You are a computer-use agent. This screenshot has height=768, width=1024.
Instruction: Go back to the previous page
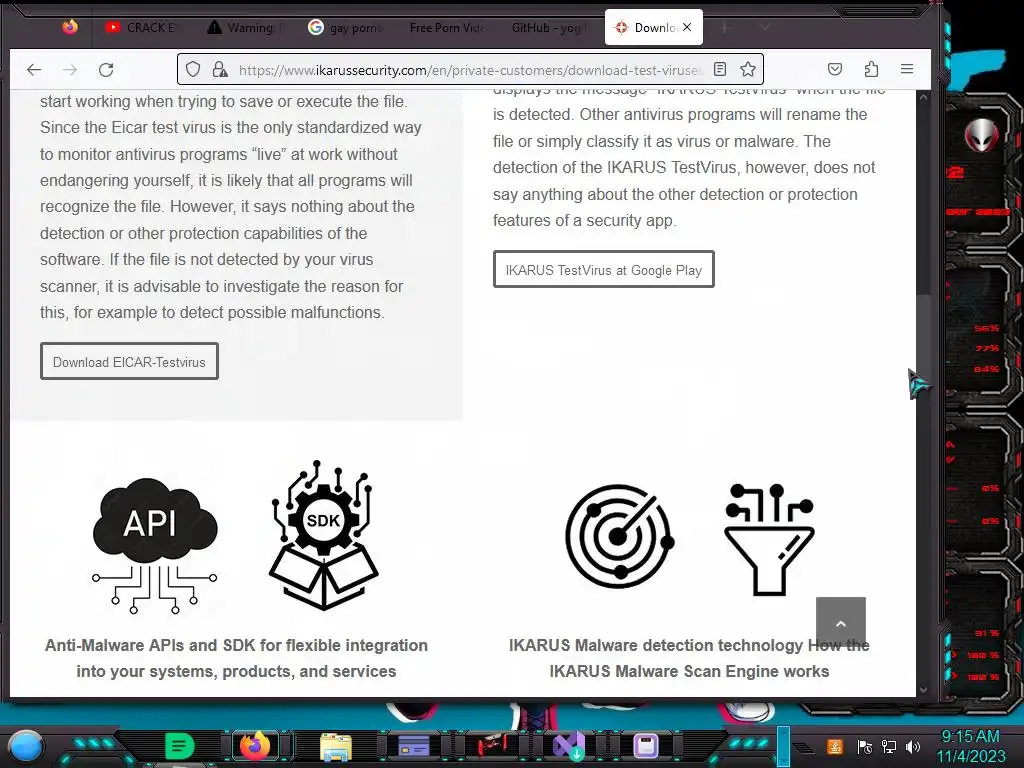(34, 69)
